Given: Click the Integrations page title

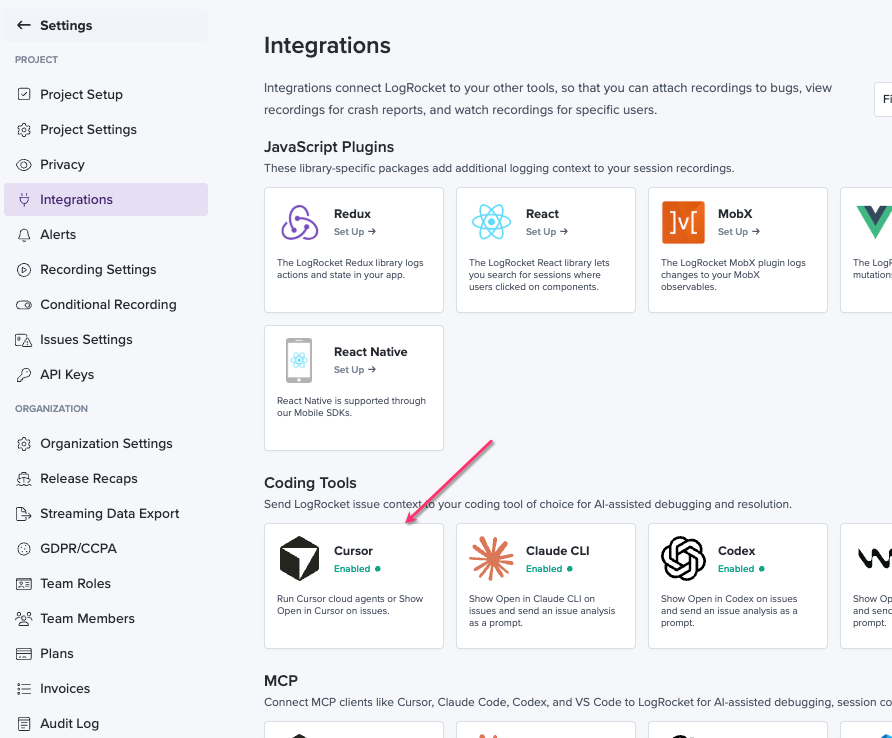Looking at the screenshot, I should click(327, 46).
